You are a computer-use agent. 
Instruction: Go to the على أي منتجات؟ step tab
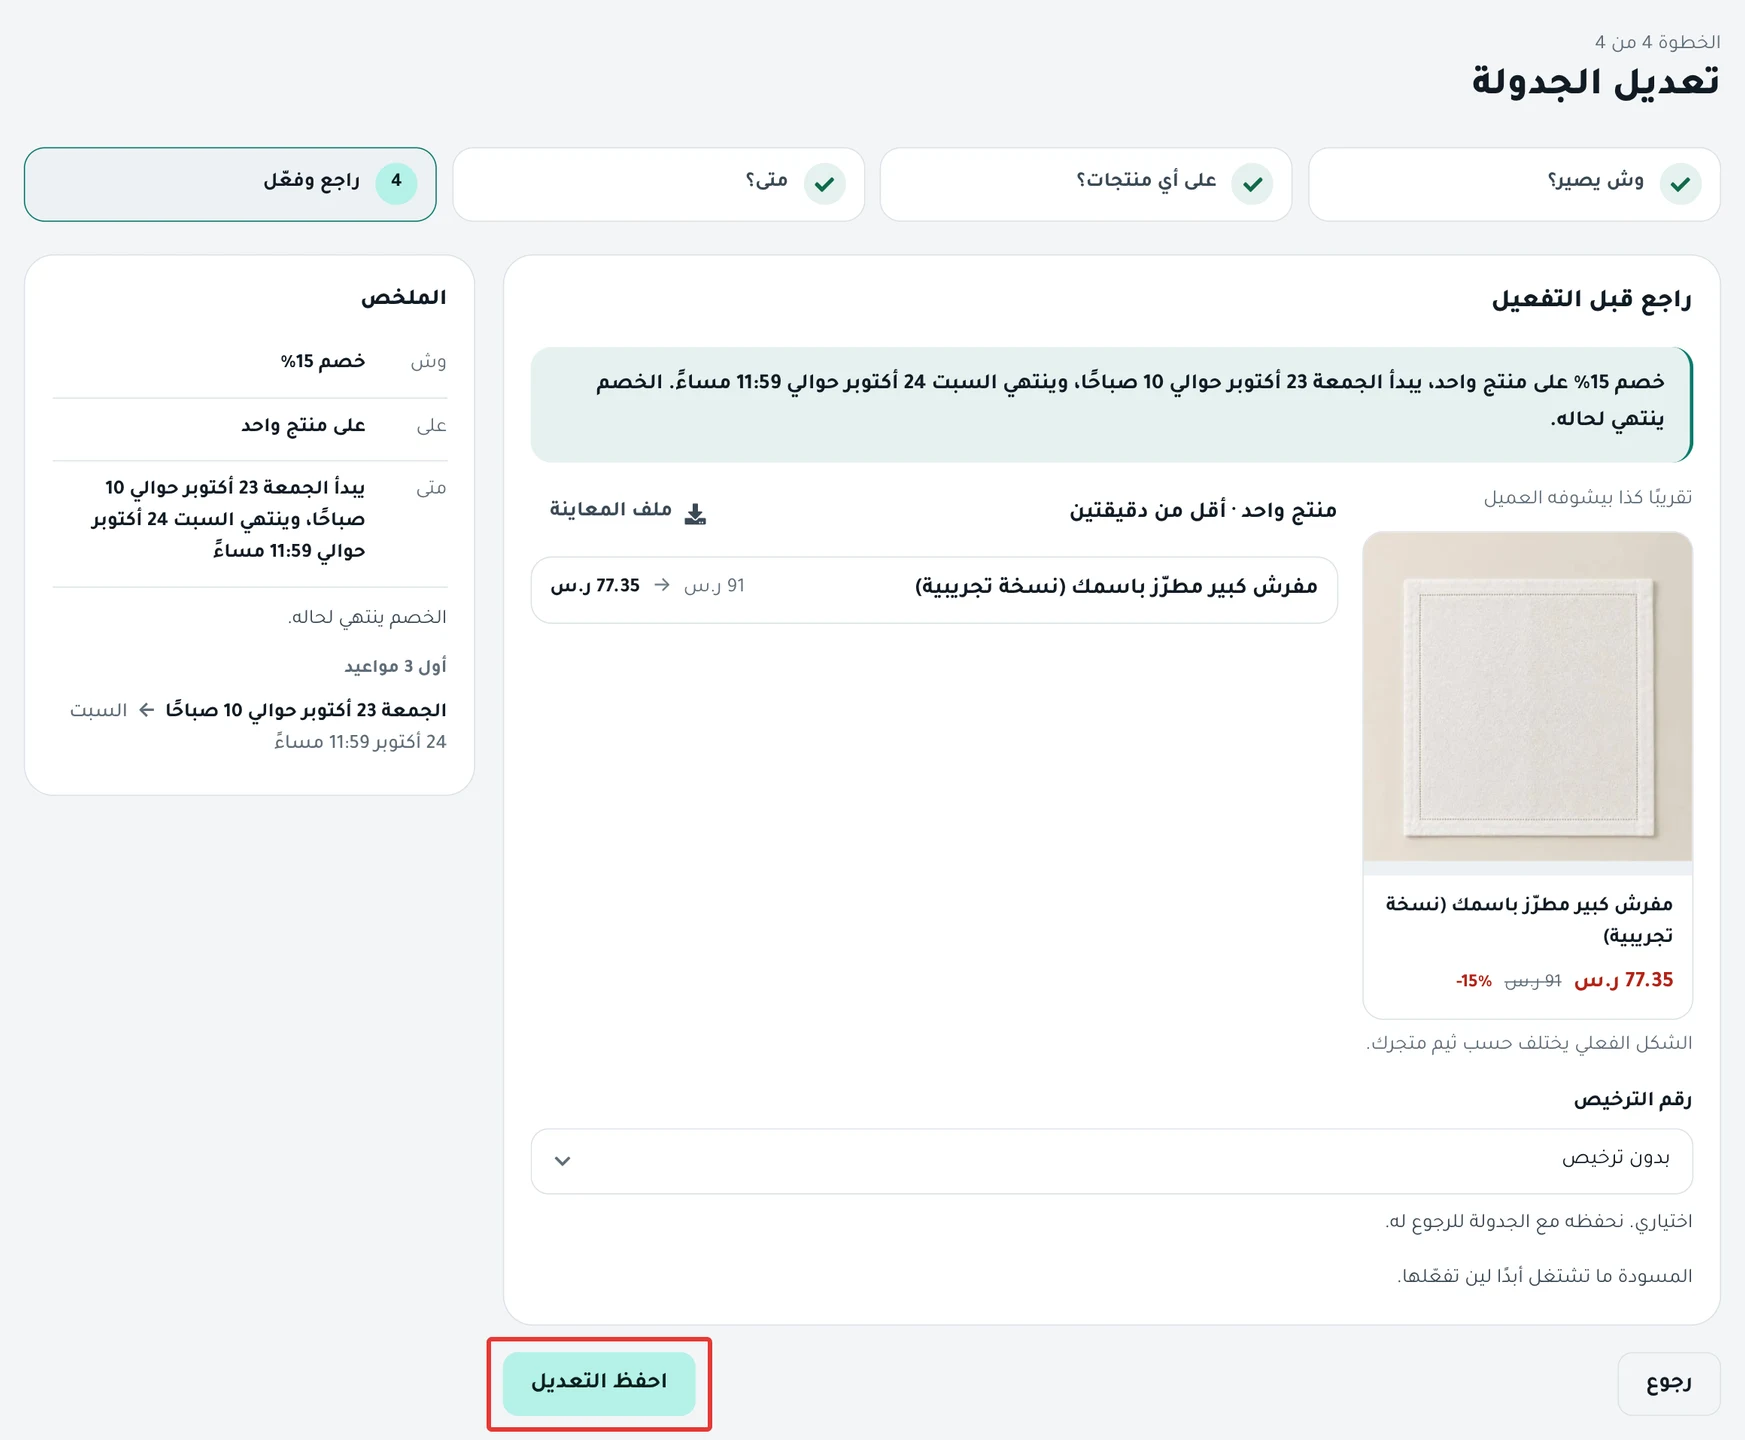point(1086,184)
